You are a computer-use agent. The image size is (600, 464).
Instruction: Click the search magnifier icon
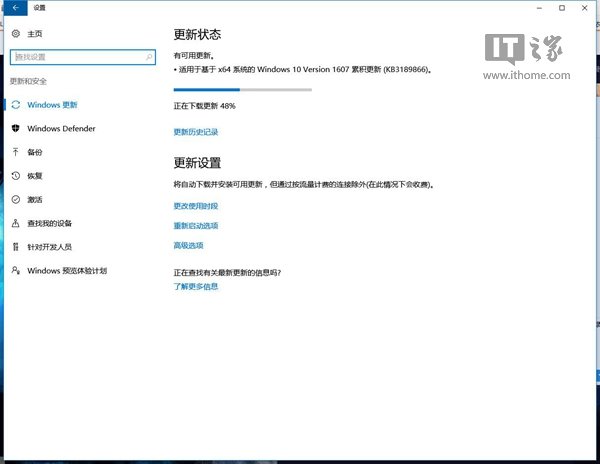coord(149,57)
